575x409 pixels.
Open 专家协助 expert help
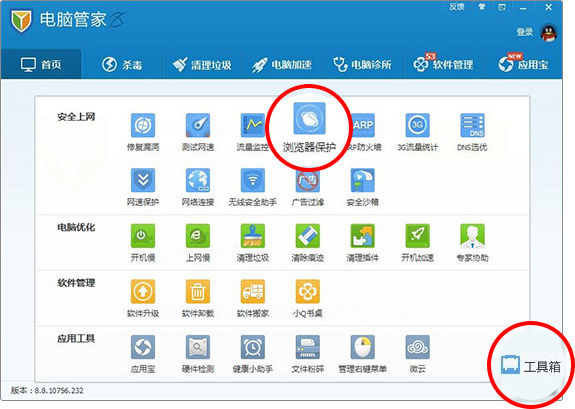tap(472, 243)
